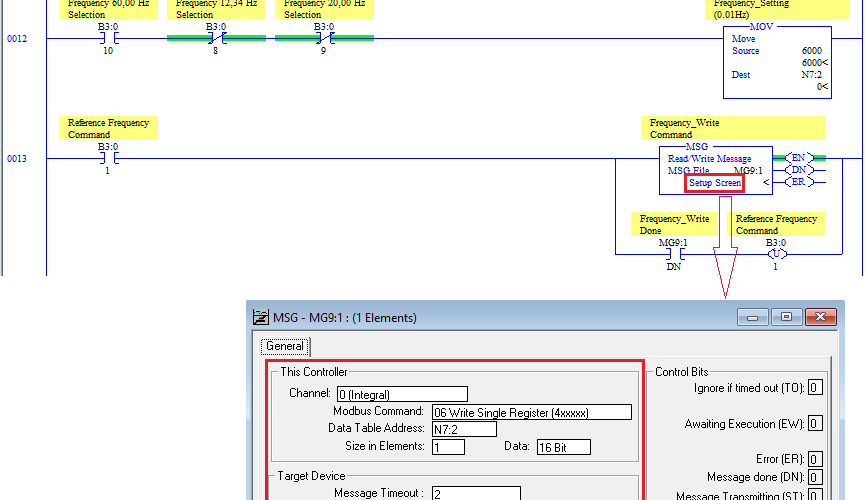Click the MSG dialog title bar icon
The width and height of the screenshot is (867, 500).
tap(260, 317)
